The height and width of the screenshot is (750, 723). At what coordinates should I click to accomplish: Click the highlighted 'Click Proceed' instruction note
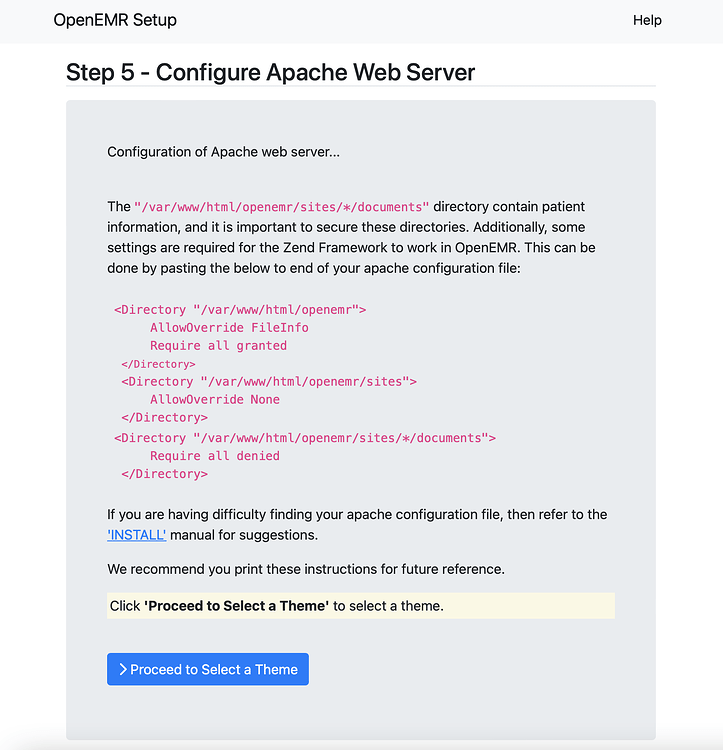coord(360,606)
